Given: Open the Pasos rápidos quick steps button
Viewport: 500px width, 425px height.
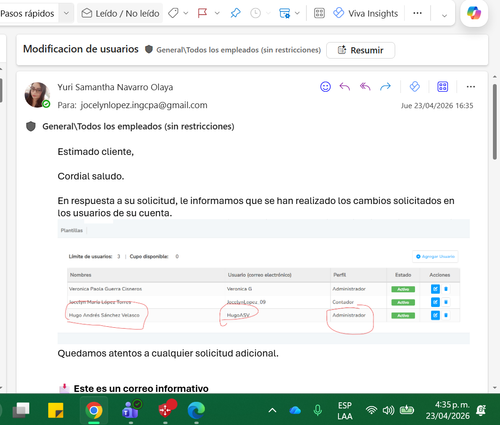Looking at the screenshot, I should tap(28, 13).
